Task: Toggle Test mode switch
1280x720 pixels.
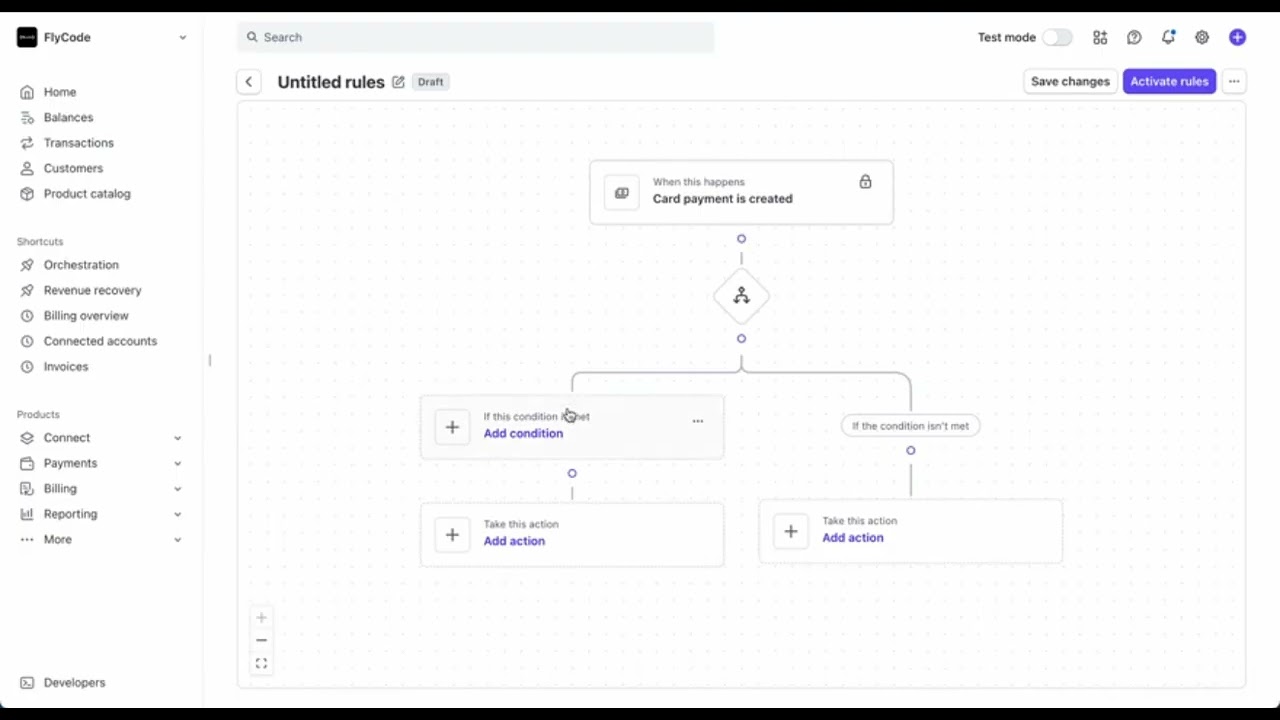Action: tap(1057, 37)
